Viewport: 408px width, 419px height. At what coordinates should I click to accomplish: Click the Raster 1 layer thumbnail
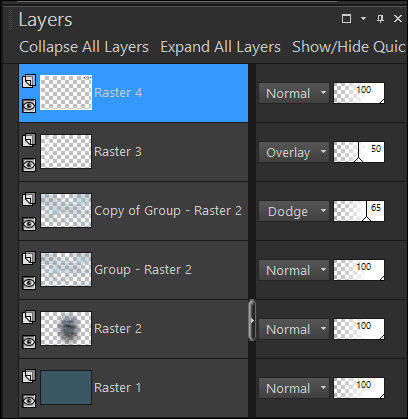(66, 387)
